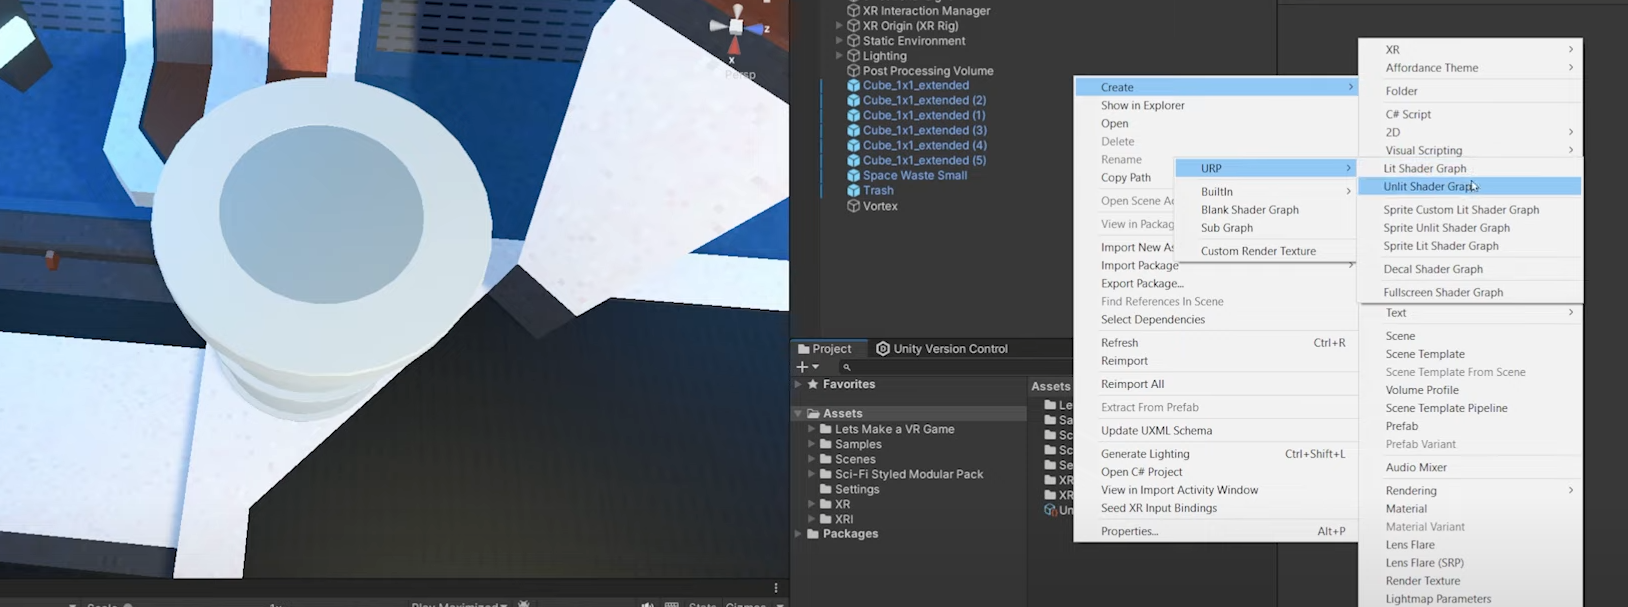The width and height of the screenshot is (1628, 607).
Task: Select the Vortex object in hierarchy
Action: 880,206
